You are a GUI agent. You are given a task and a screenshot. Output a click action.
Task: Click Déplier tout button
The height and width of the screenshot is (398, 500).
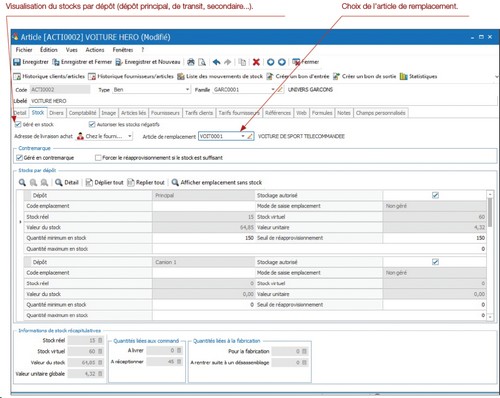105,183
